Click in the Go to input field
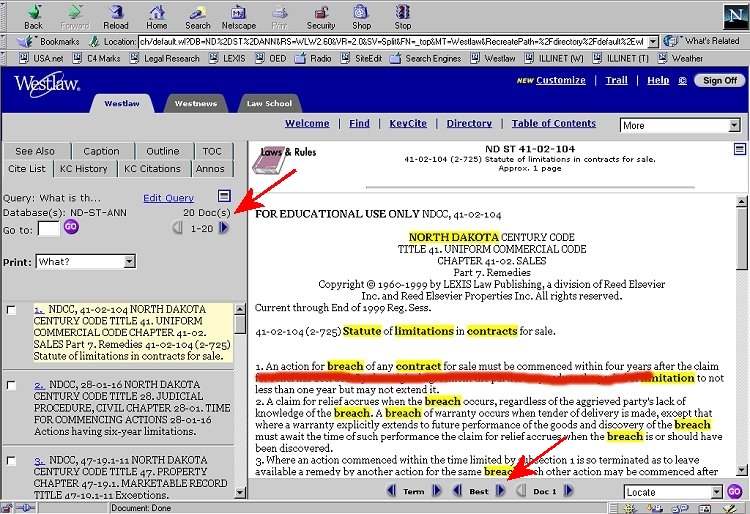Screen dimensions: 750x514 (48, 229)
